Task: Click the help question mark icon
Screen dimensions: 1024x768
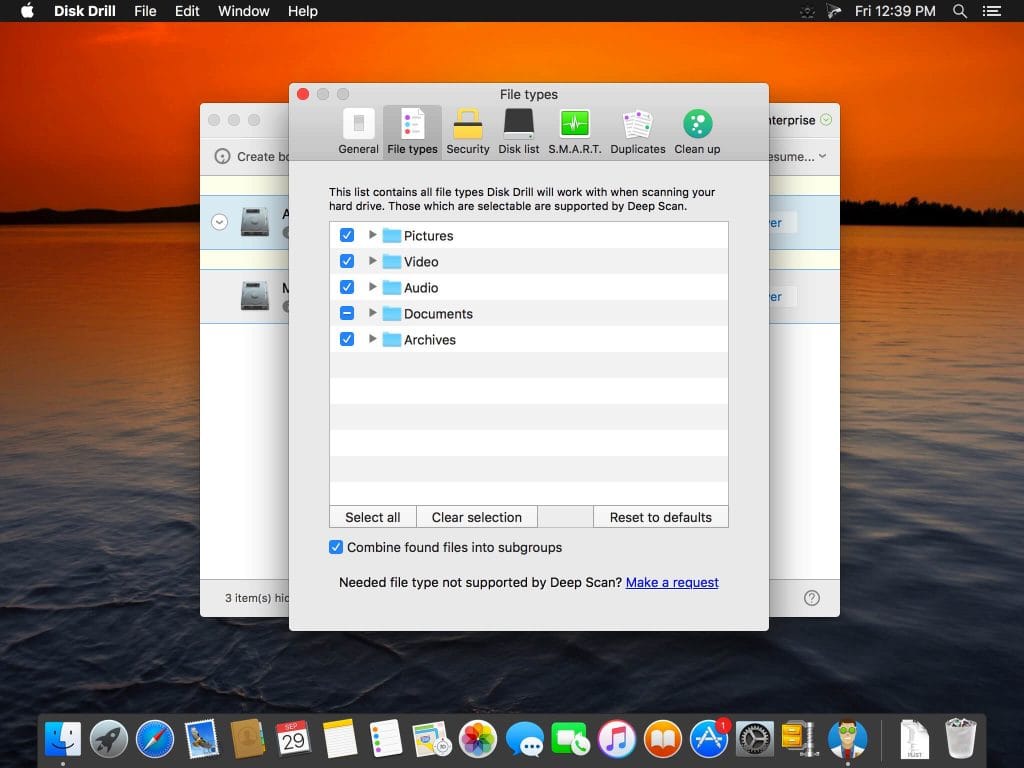Action: [x=810, y=597]
